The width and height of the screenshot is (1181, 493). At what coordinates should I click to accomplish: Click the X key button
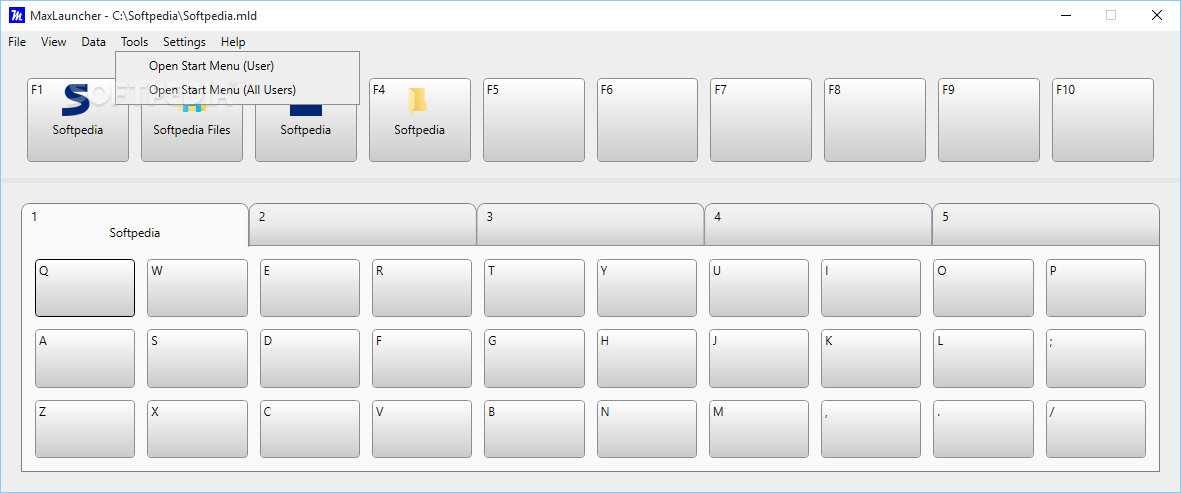click(197, 429)
